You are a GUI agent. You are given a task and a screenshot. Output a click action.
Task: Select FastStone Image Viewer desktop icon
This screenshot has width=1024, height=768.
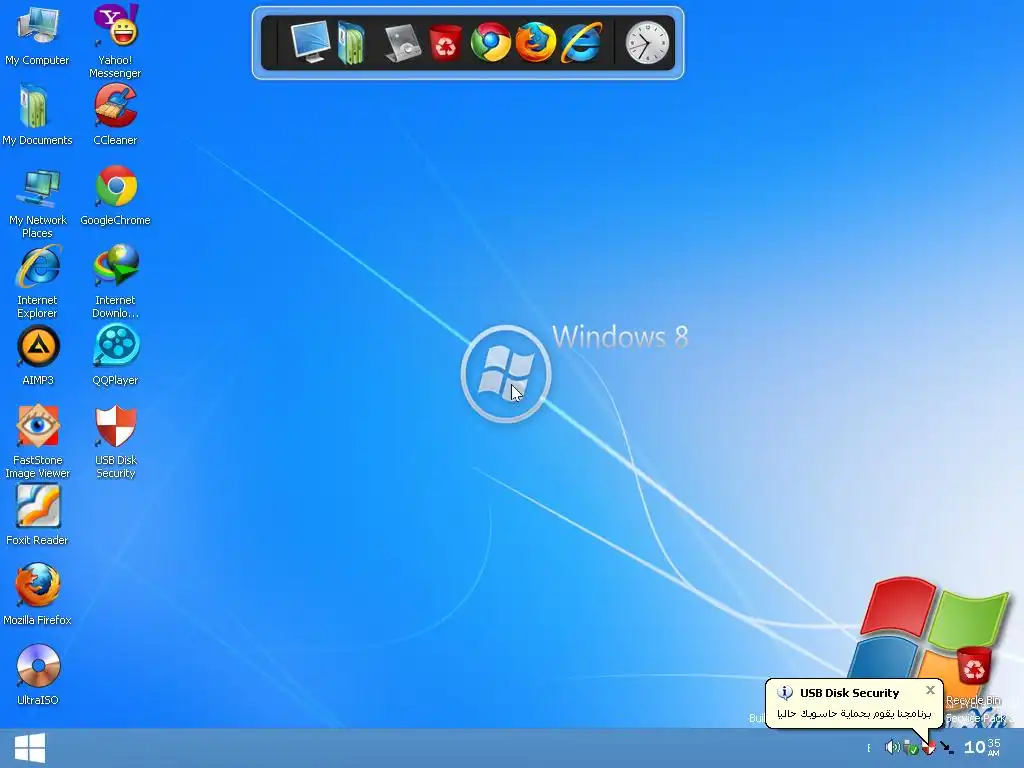37,441
